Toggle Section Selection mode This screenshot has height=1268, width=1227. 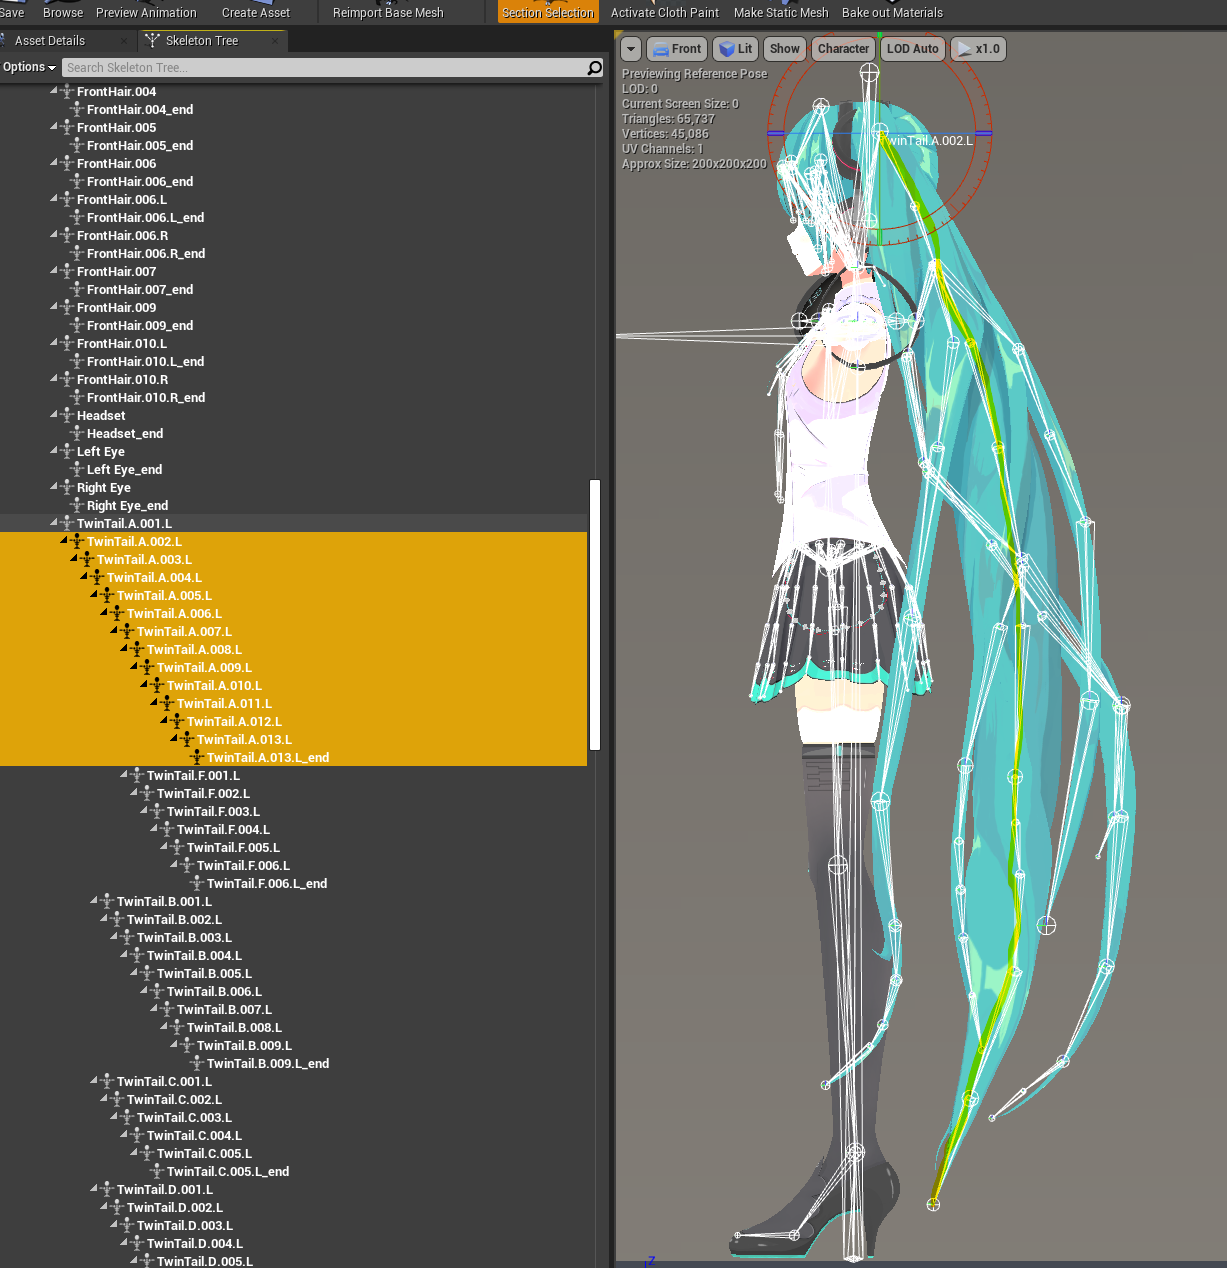point(548,12)
